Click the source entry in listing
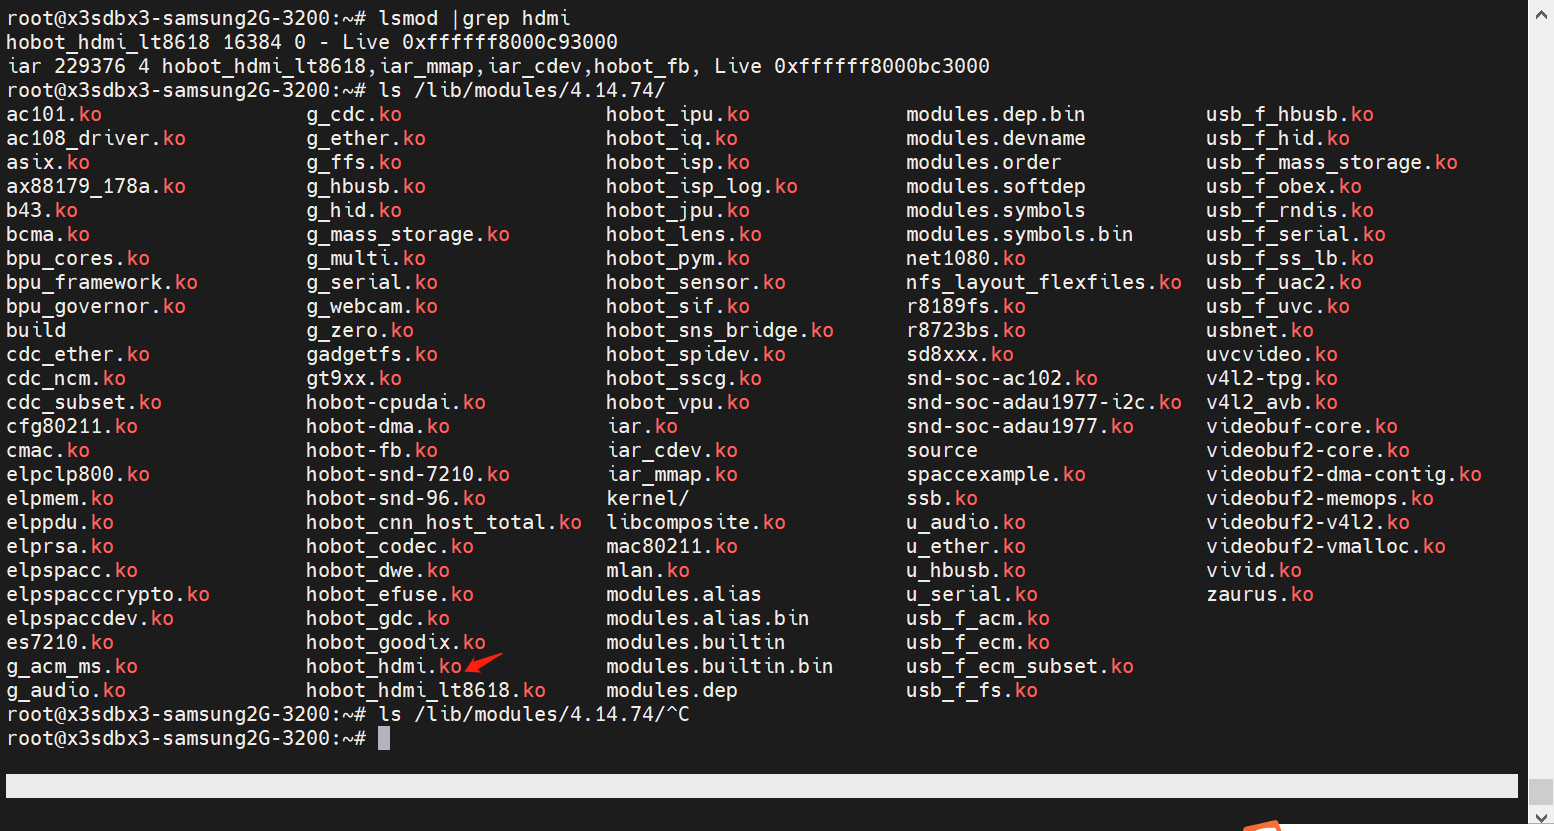The height and width of the screenshot is (831, 1554). [x=942, y=451]
